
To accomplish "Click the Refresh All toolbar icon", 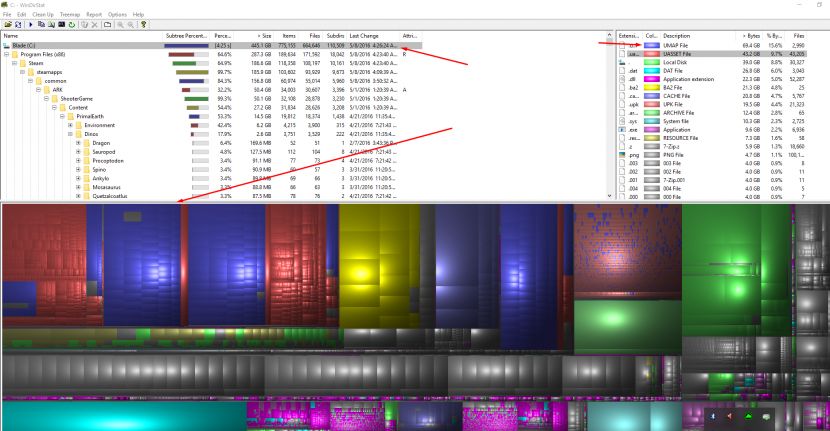I will [18, 24].
